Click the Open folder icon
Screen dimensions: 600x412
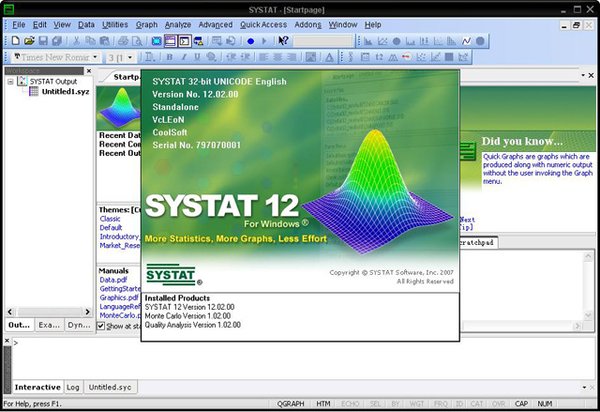[27, 41]
